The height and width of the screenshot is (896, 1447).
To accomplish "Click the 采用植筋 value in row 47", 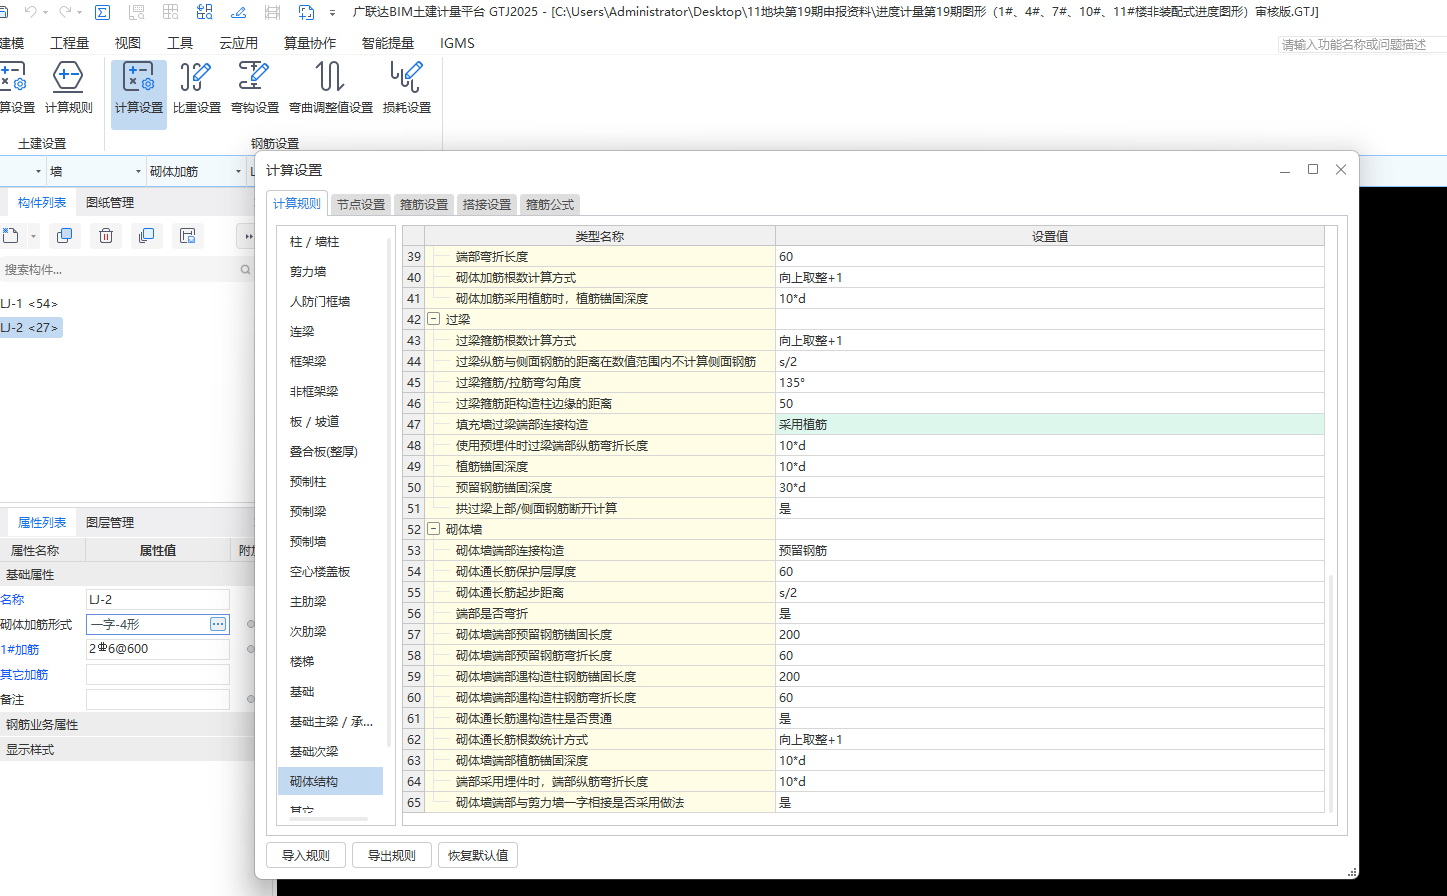I will click(1050, 424).
